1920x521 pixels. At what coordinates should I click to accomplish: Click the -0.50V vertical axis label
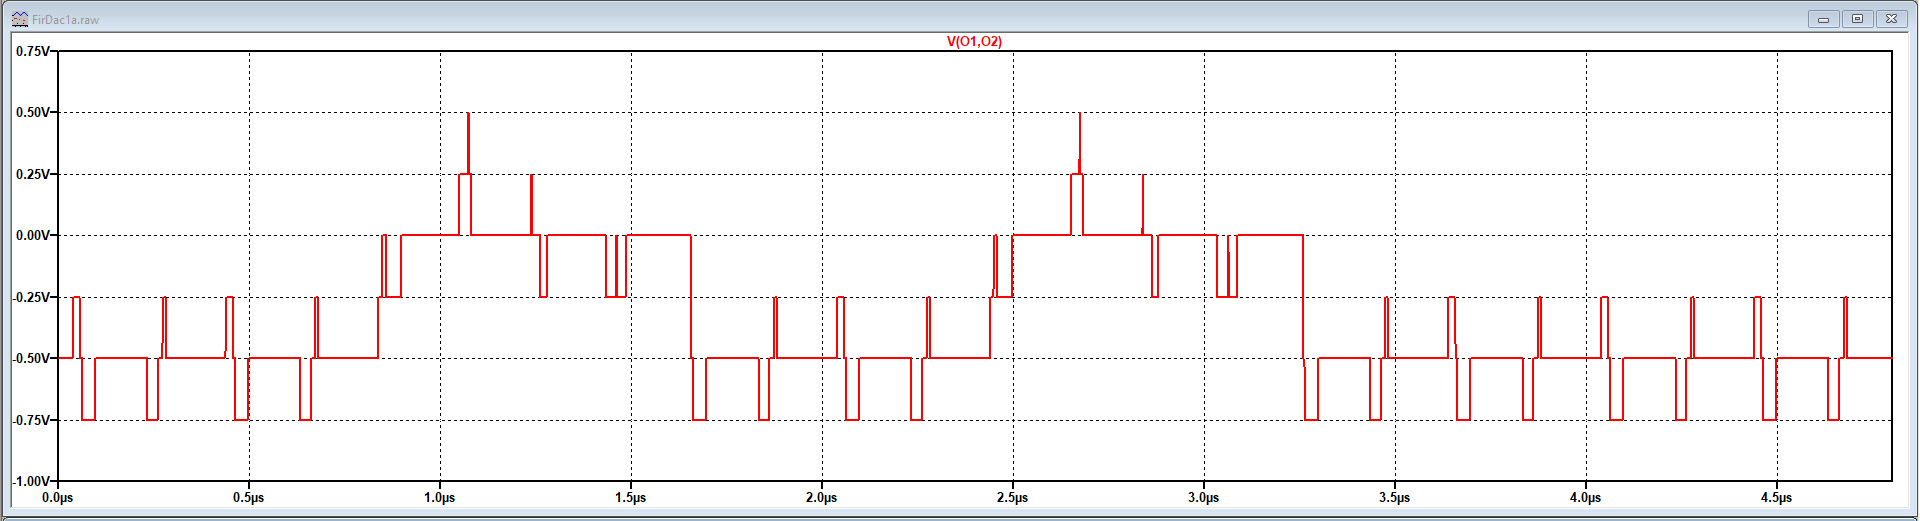(x=30, y=358)
